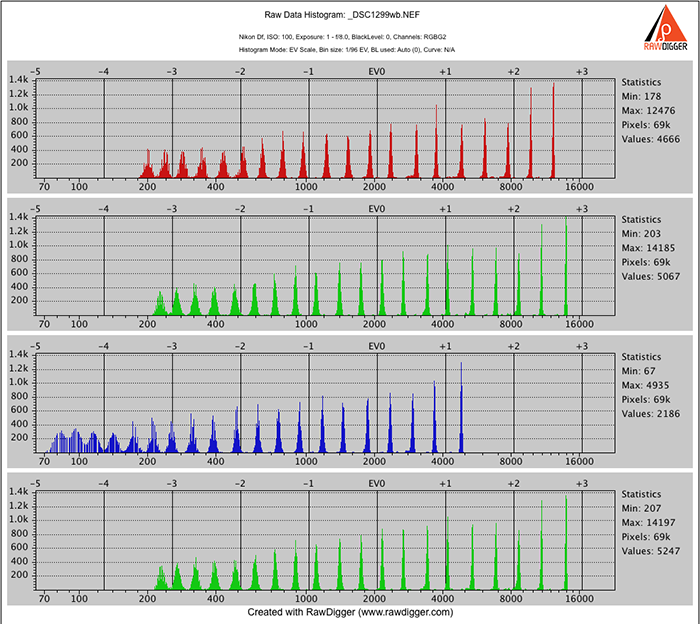Image resolution: width=700 pixels, height=624 pixels.
Task: Click the '1.4k' y-axis label of first green histogram
Action: tap(19, 217)
